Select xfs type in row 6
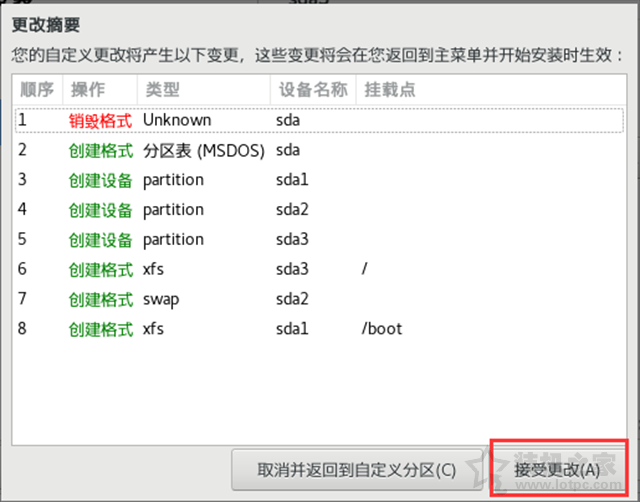 coord(153,269)
